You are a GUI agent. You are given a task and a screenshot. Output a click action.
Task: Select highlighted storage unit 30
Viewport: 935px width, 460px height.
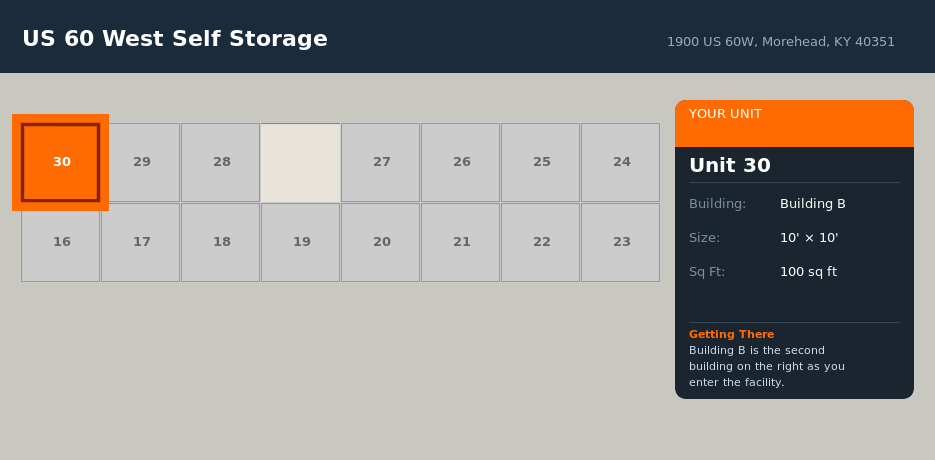[61, 162]
